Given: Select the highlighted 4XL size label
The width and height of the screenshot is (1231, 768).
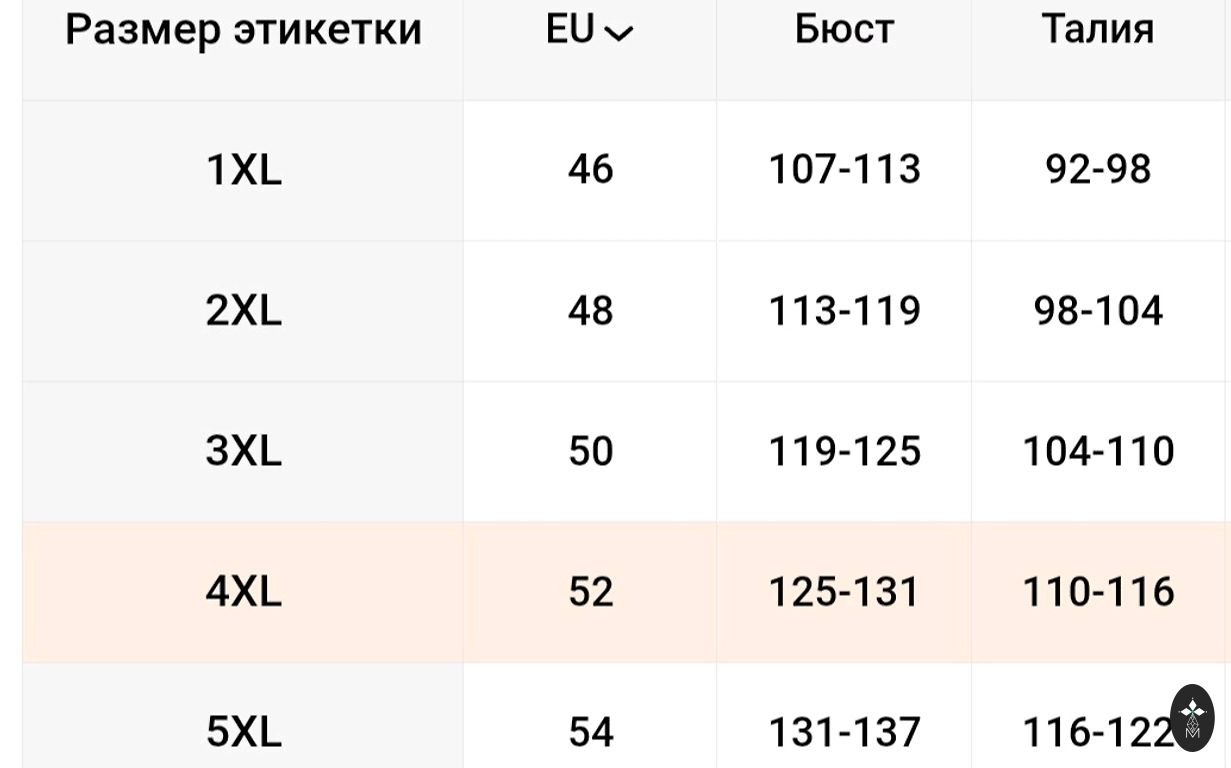Looking at the screenshot, I should [243, 592].
